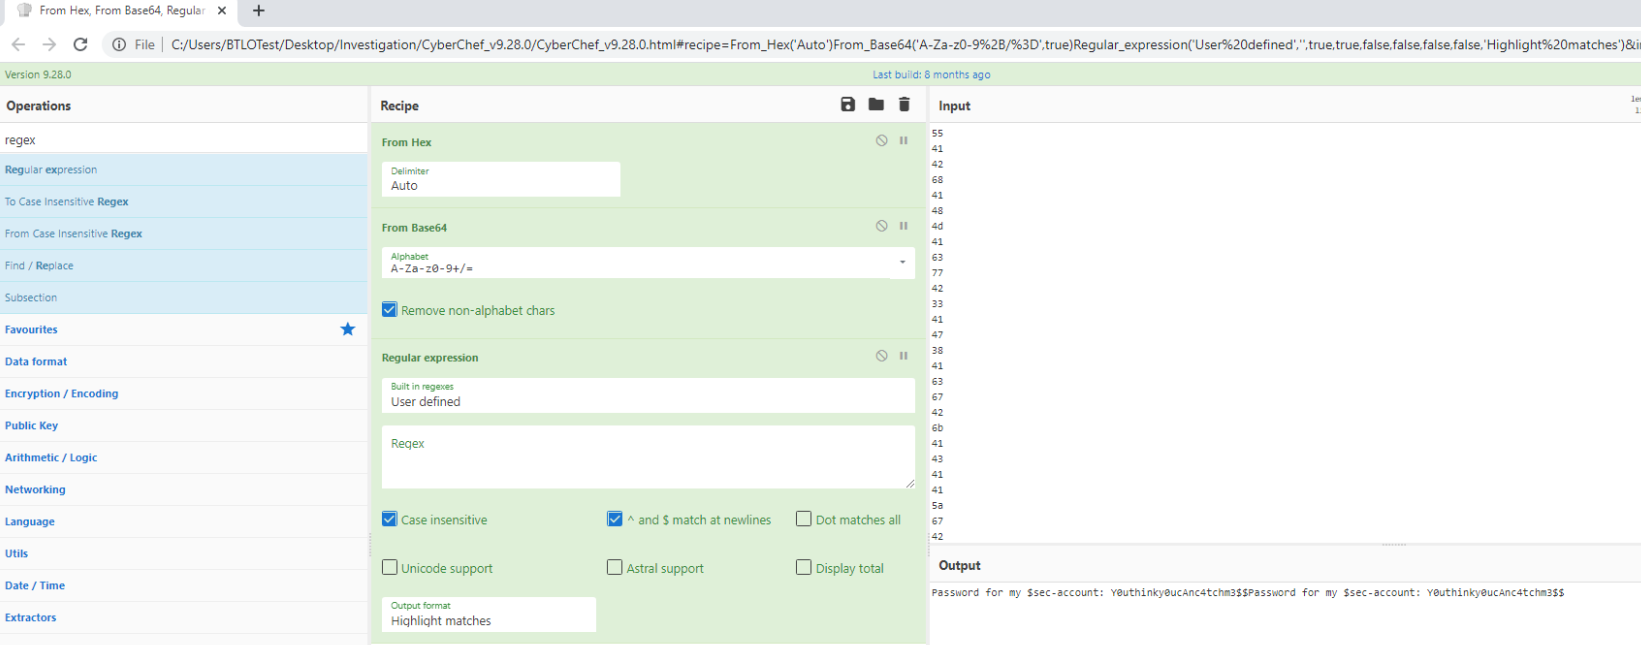Uncheck Remove non-alphabet chars

click(389, 310)
